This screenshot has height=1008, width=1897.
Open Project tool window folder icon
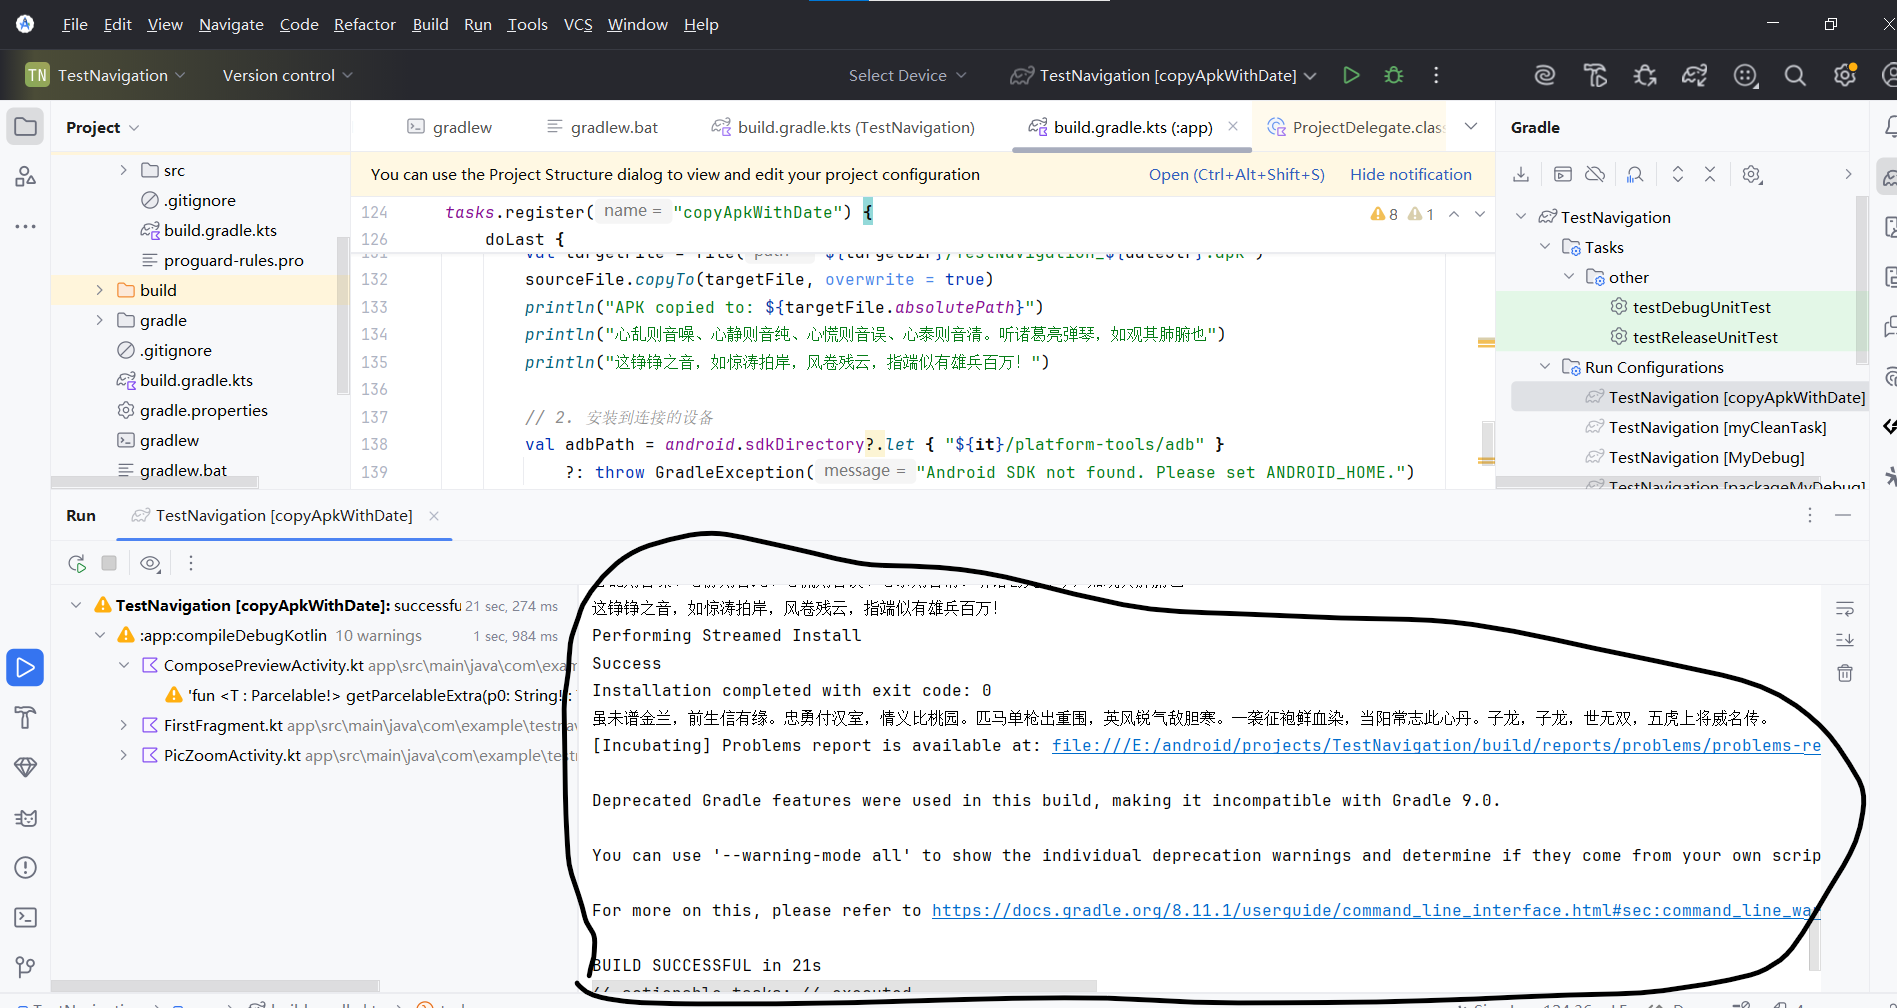(26, 127)
